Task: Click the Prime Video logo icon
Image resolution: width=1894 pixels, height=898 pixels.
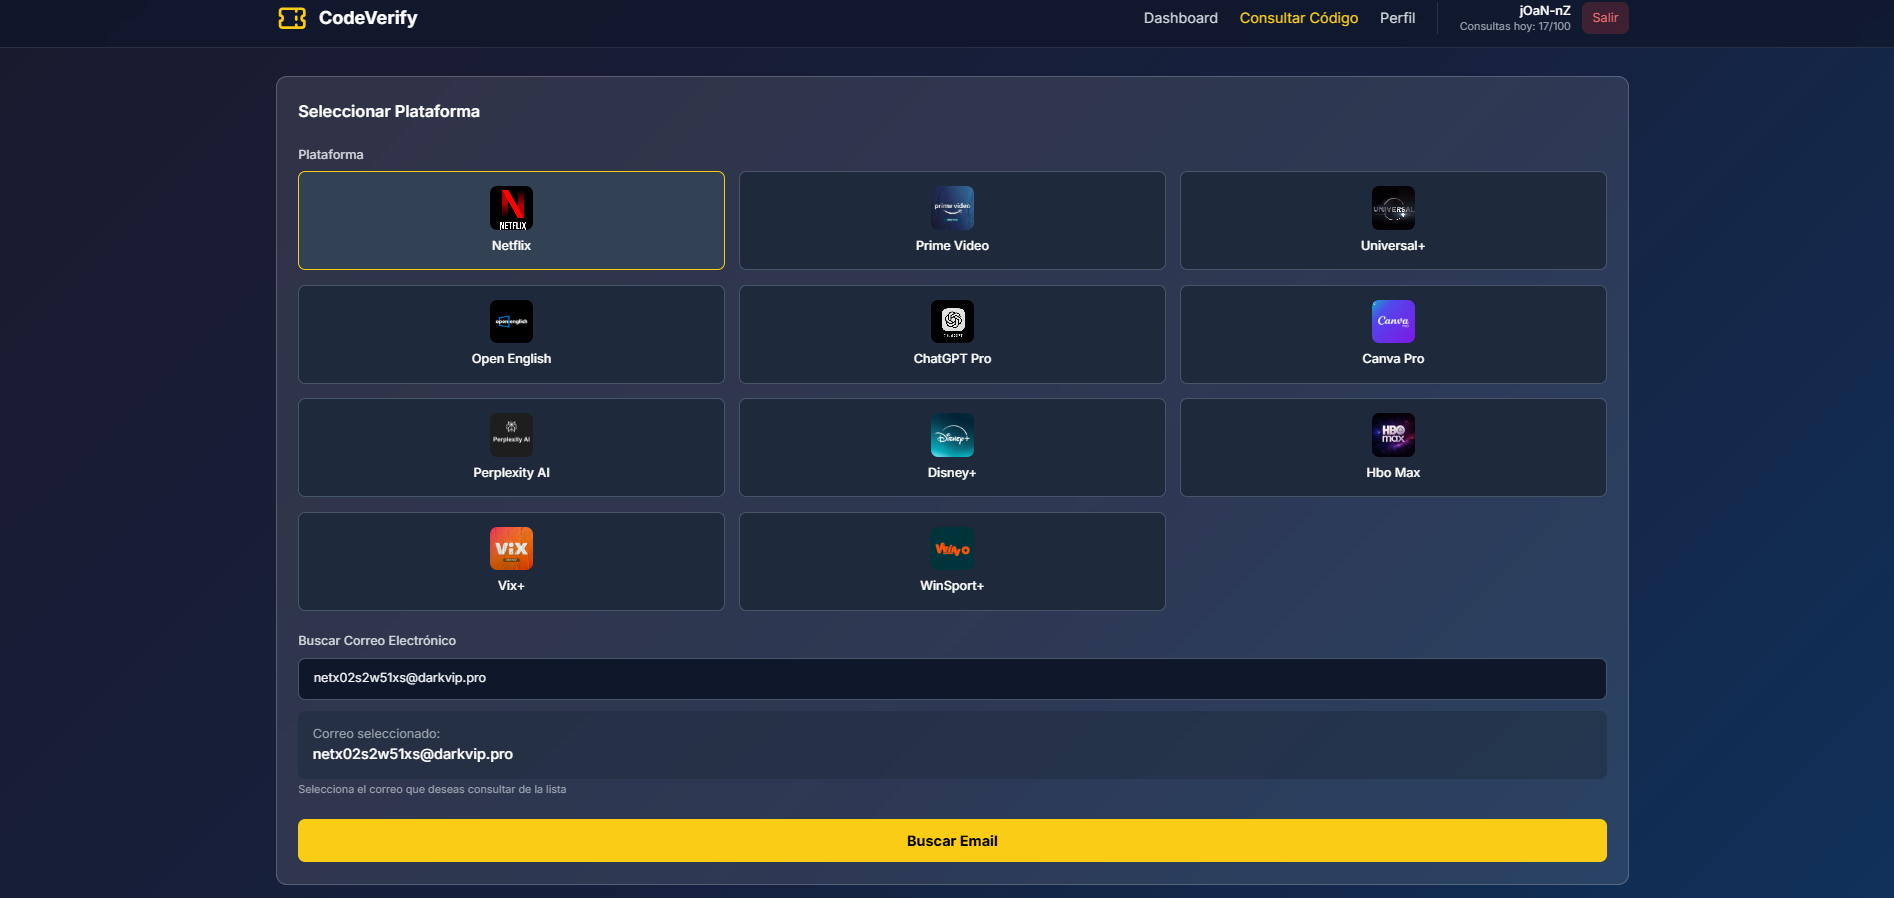Action: tap(952, 208)
